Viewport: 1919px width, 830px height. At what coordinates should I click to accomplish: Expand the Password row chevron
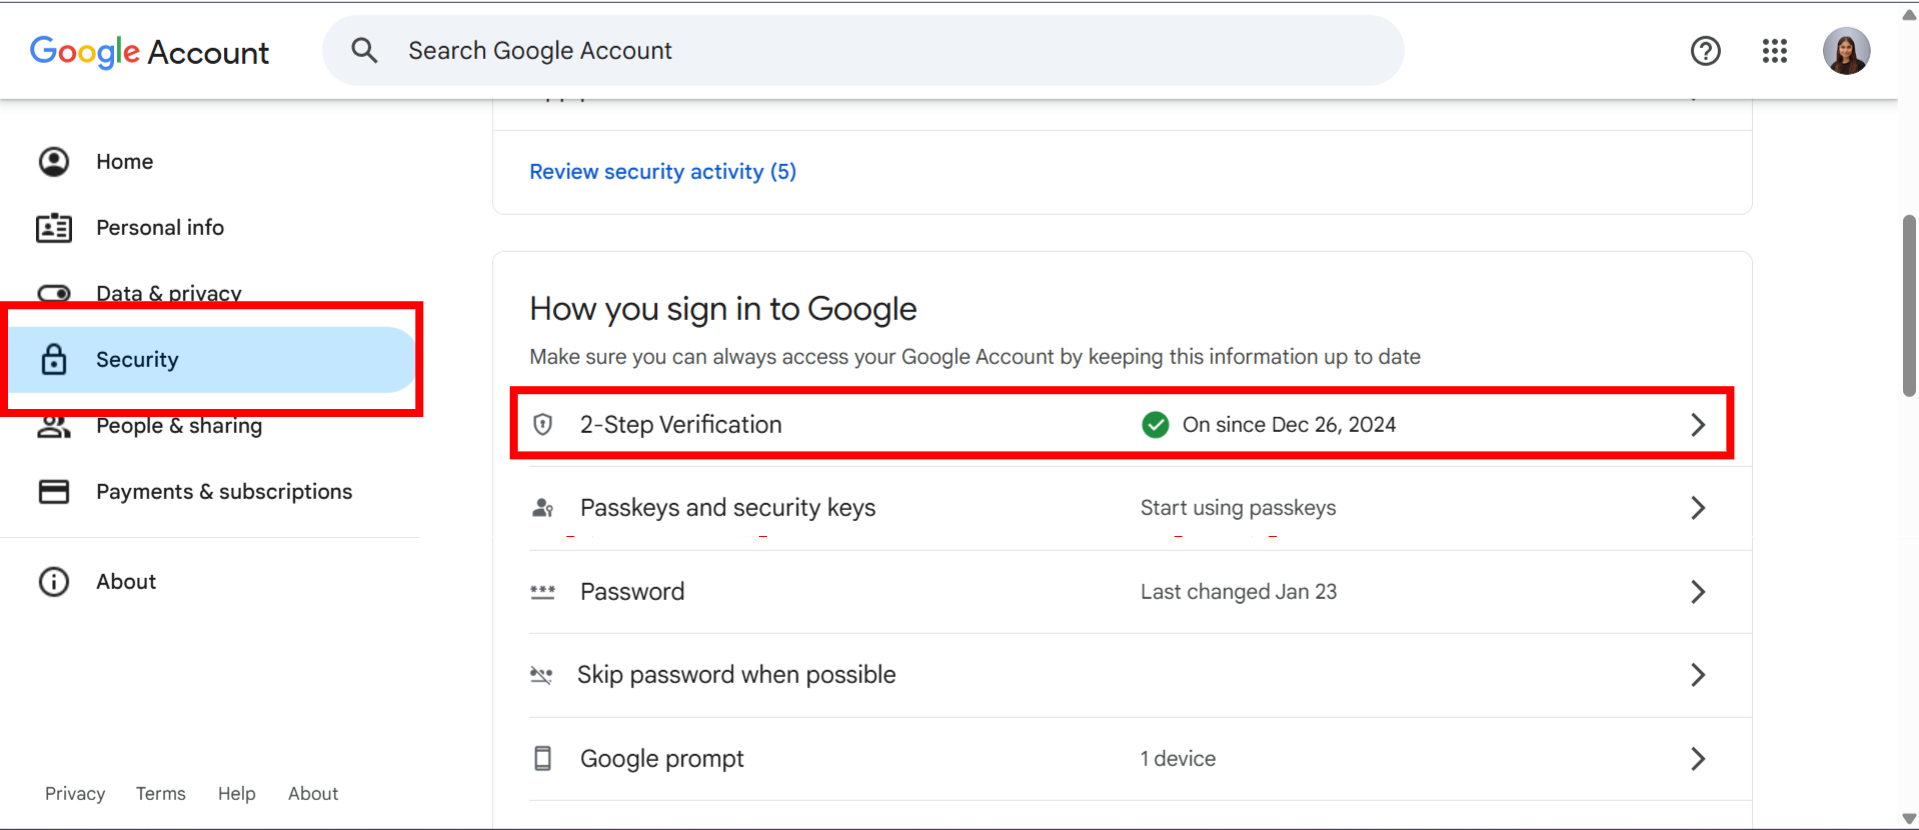point(1698,592)
